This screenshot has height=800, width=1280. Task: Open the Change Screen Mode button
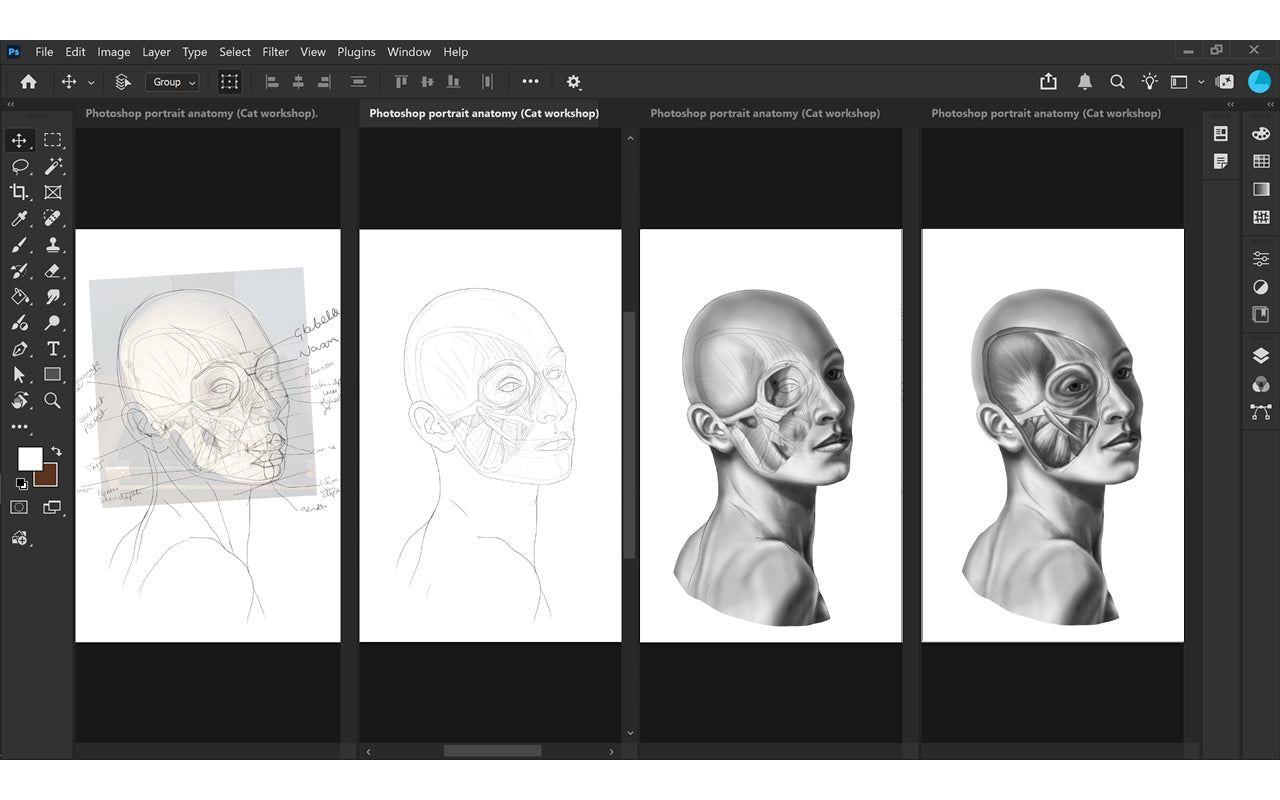click(x=53, y=507)
